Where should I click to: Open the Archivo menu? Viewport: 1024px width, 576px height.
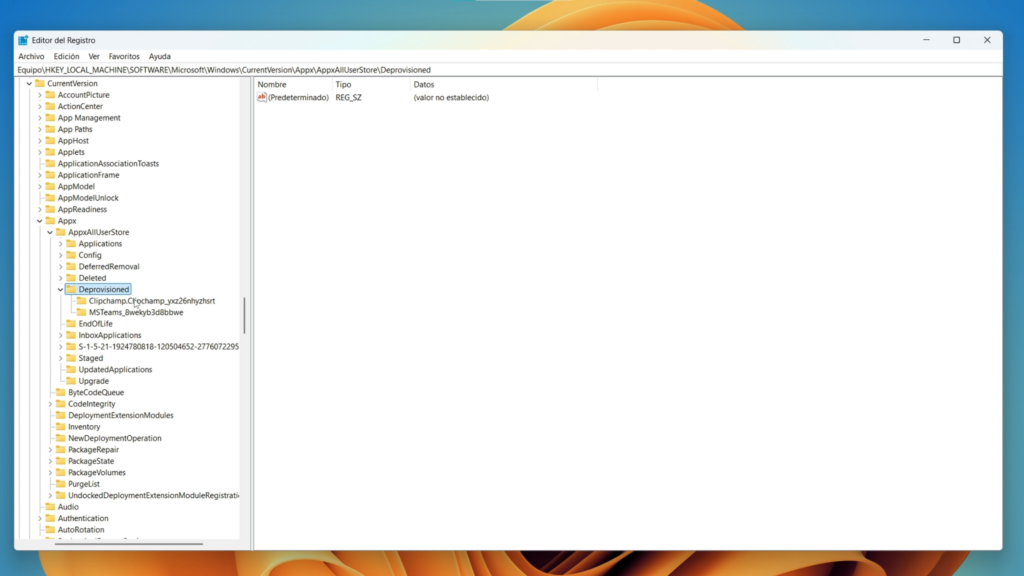[31, 57]
